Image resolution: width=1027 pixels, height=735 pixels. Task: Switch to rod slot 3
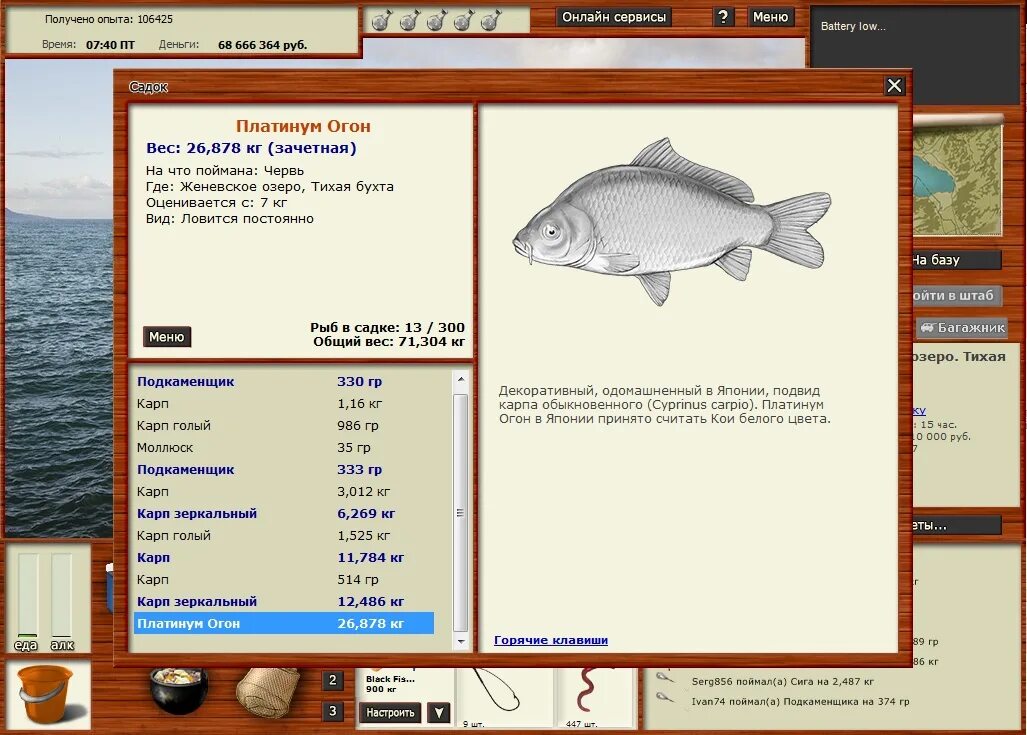333,711
